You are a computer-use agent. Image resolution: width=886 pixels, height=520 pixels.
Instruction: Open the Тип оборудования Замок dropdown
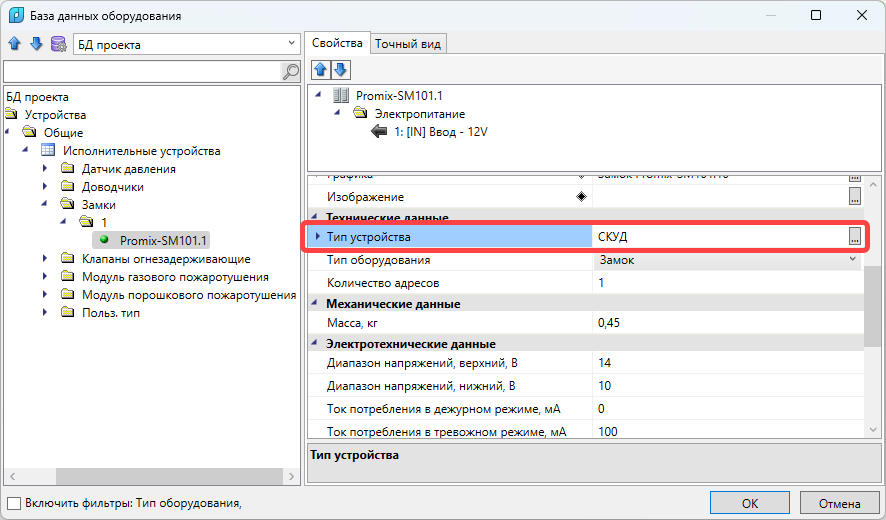pos(853,259)
